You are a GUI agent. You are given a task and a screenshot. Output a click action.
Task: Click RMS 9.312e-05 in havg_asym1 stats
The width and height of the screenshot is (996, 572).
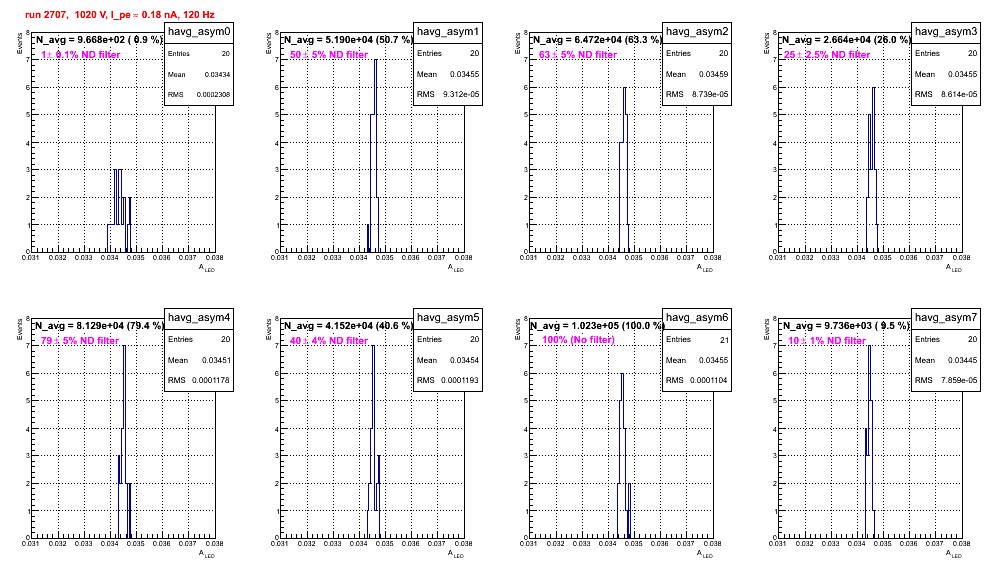pyautogui.click(x=448, y=94)
